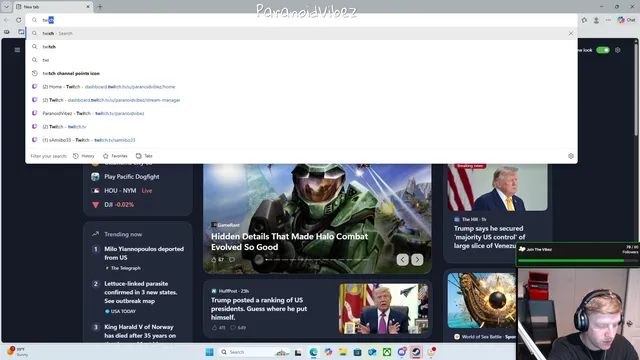
Task: Open comments on the Halo article
Action: pyautogui.click(x=232, y=259)
